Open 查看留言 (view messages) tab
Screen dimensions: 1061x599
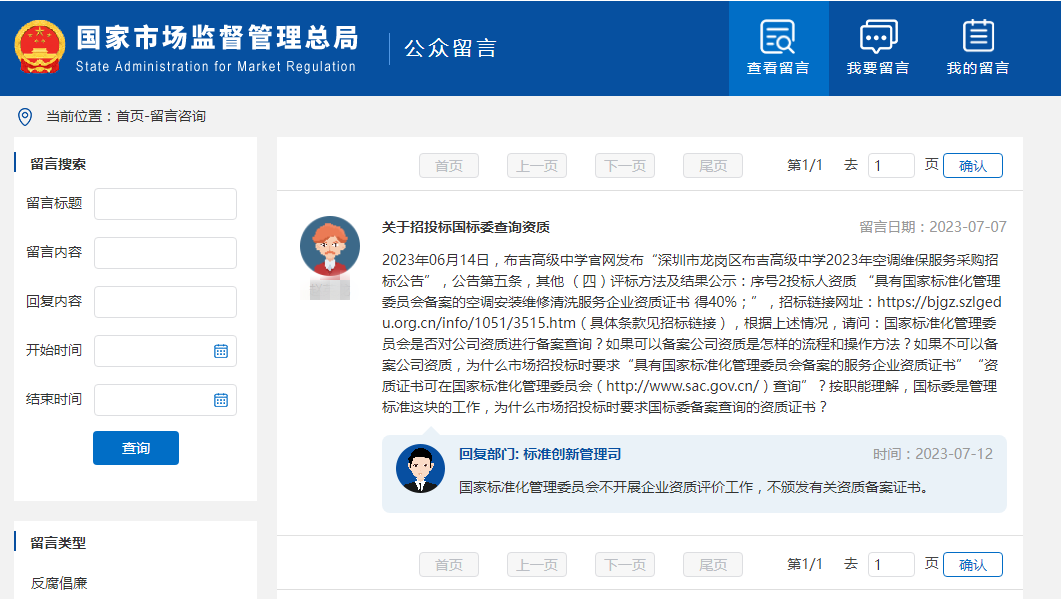778,48
